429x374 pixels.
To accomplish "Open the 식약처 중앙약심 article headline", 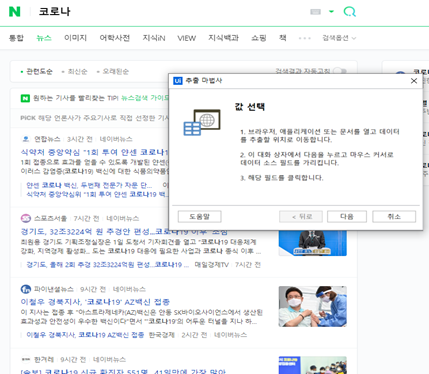I will click(95, 152).
